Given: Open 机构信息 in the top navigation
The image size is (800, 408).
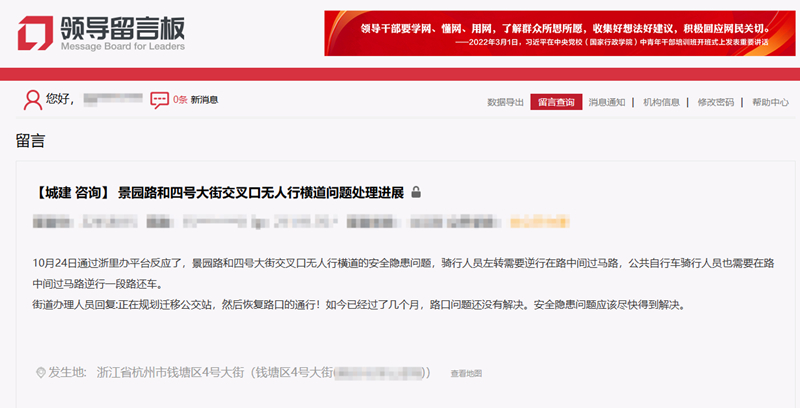Looking at the screenshot, I should pos(661,102).
